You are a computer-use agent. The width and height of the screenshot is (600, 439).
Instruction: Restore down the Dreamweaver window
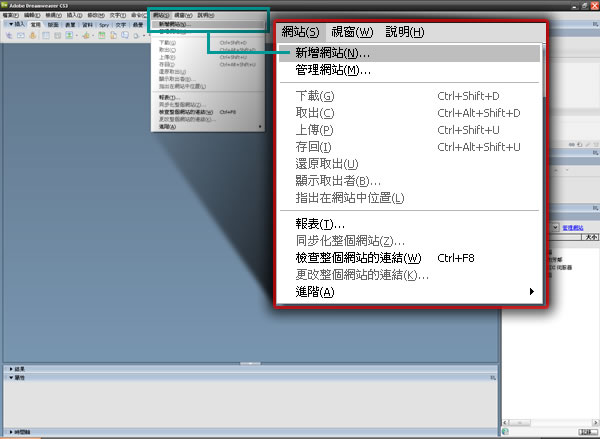tap(585, 5)
